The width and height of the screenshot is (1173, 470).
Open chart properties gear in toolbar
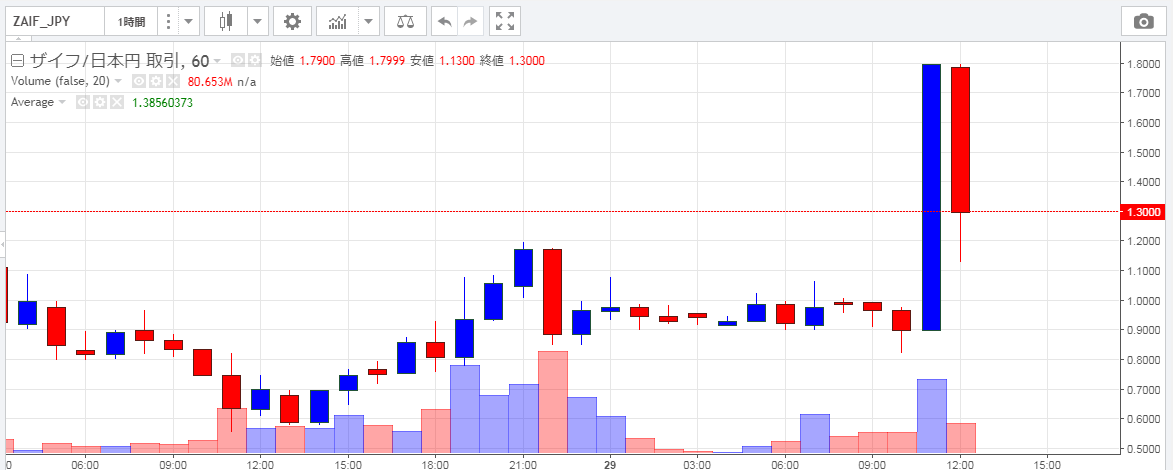pos(293,22)
